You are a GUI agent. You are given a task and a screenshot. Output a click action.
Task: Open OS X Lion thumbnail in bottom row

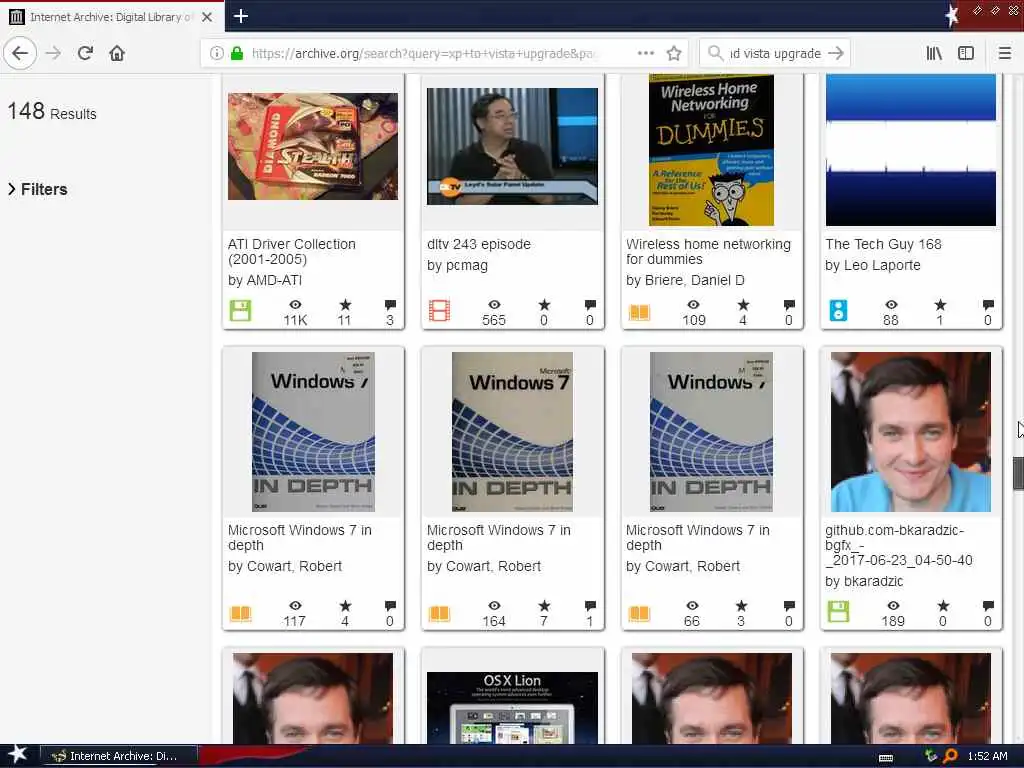tap(512, 708)
